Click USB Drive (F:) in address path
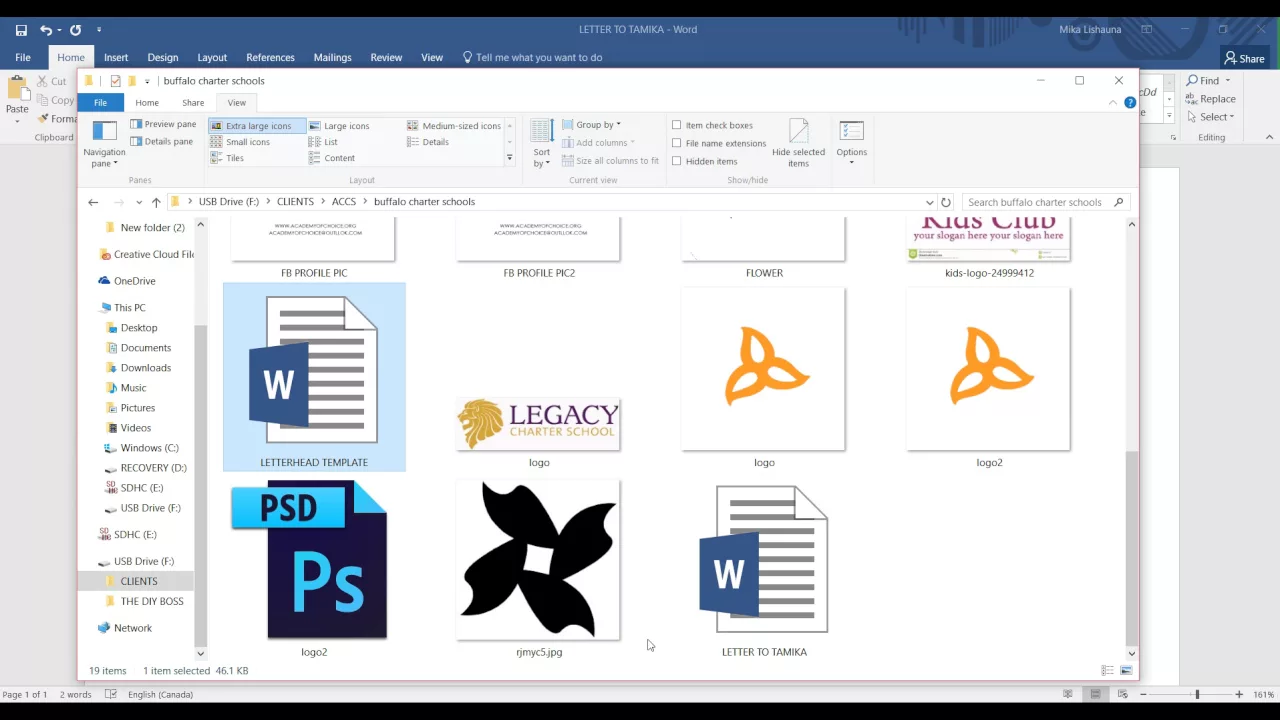The image size is (1280, 720). pyautogui.click(x=228, y=202)
